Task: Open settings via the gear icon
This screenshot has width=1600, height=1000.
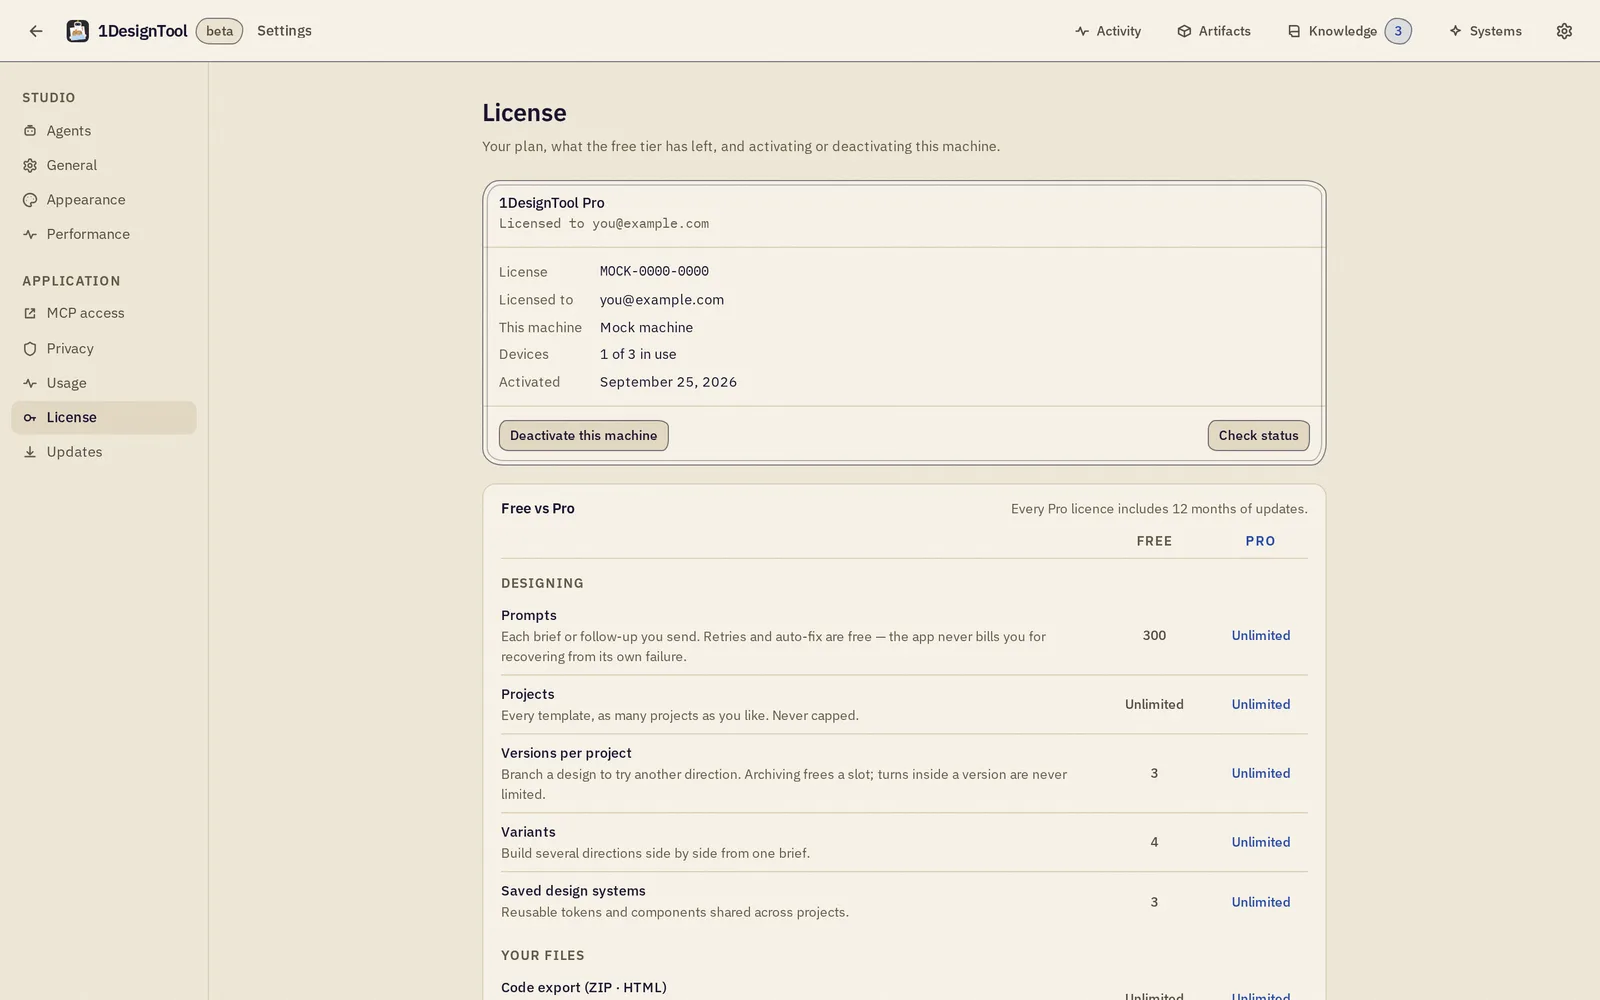Action: (1564, 31)
